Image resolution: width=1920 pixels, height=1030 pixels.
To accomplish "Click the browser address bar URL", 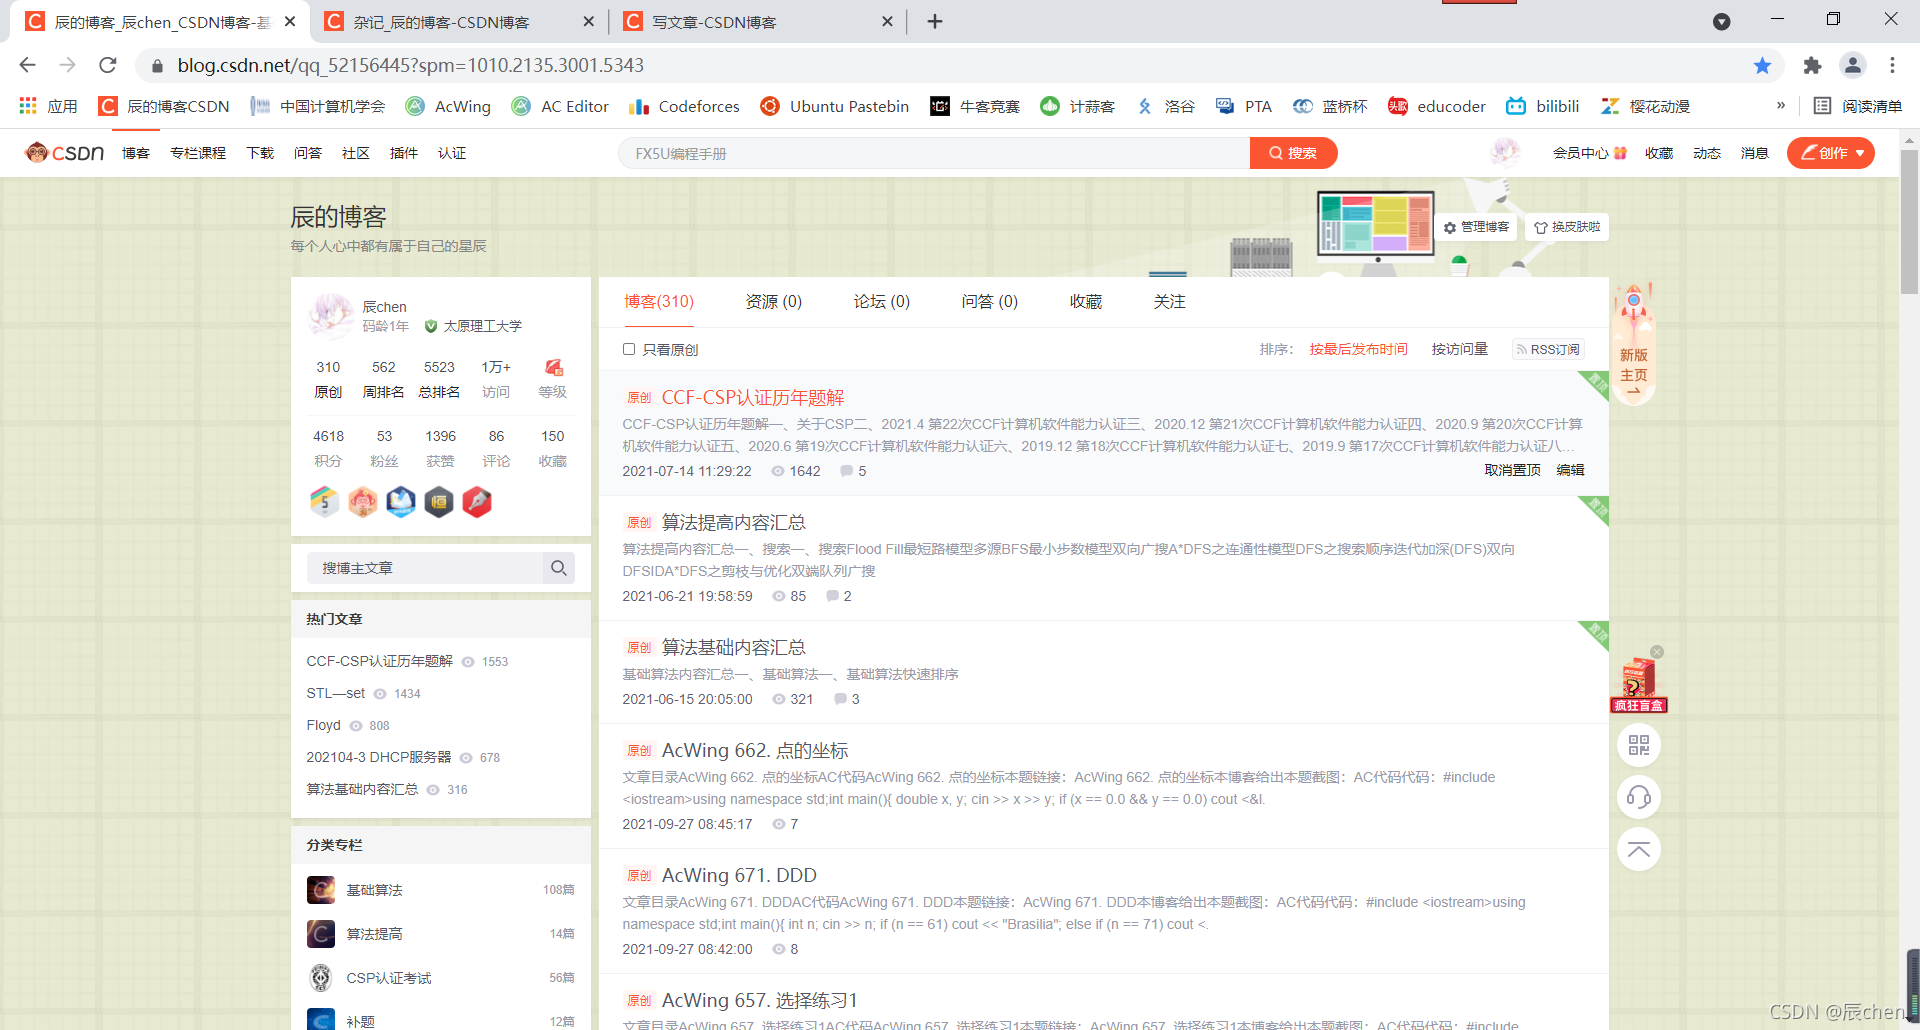I will [410, 65].
